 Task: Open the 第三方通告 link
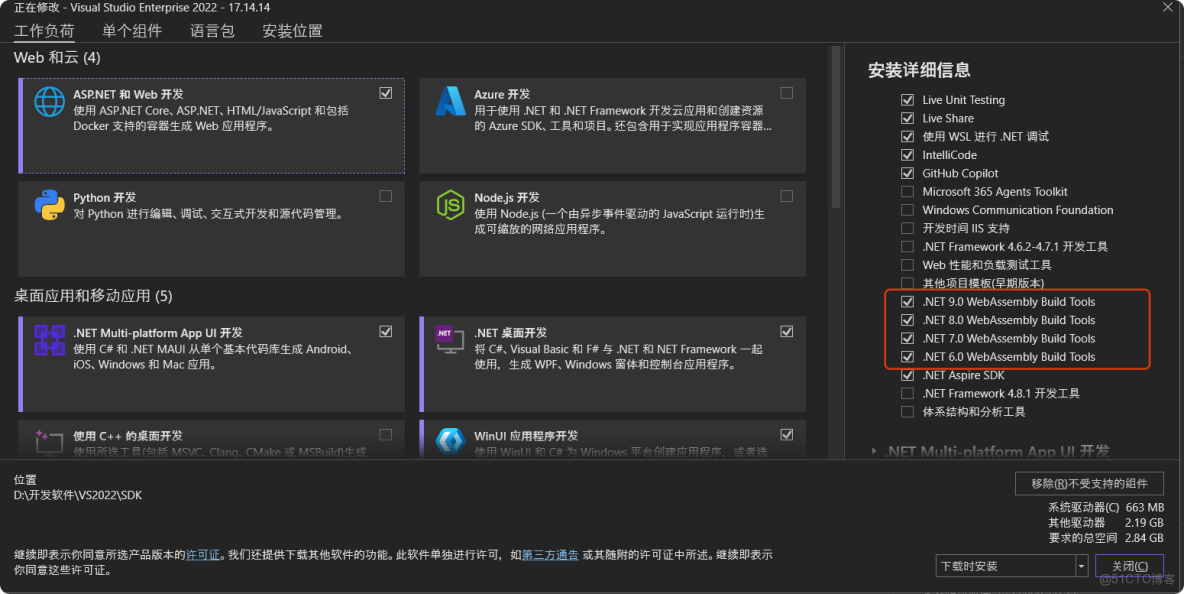coord(550,554)
